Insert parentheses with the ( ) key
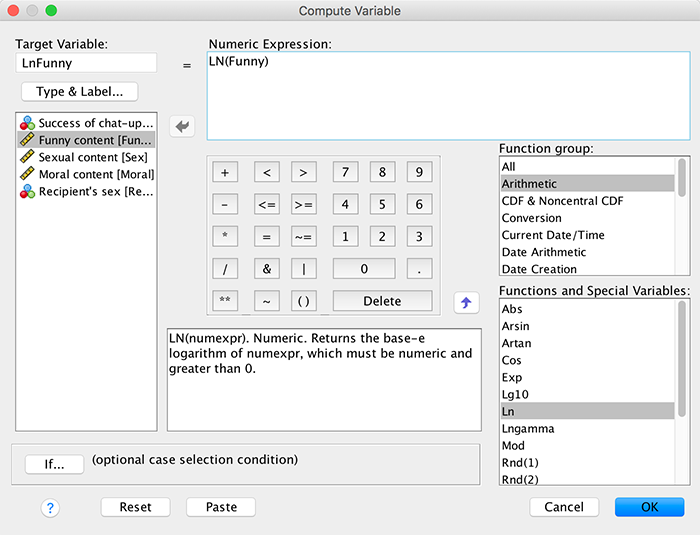The image size is (700, 535). 304,301
